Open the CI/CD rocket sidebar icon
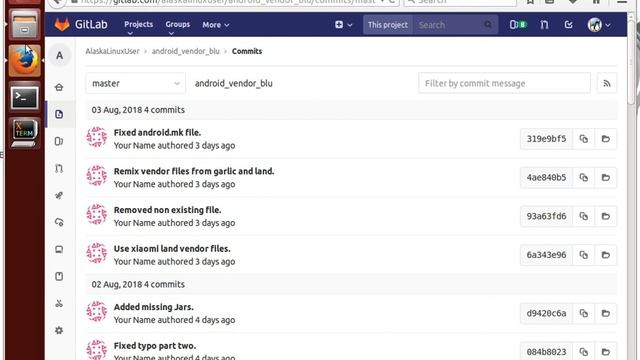This screenshot has width=640, height=360. [59, 195]
